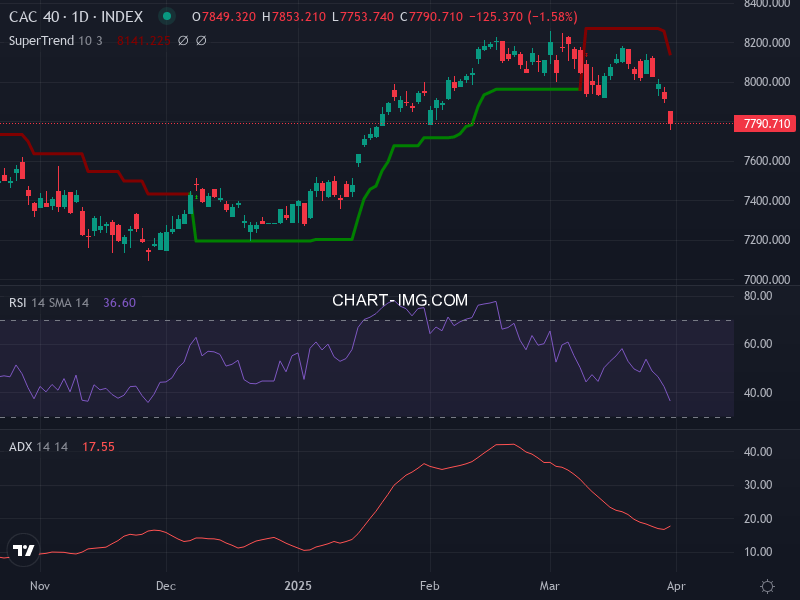Click the Dec time axis label
800x600 pixels.
(166, 586)
